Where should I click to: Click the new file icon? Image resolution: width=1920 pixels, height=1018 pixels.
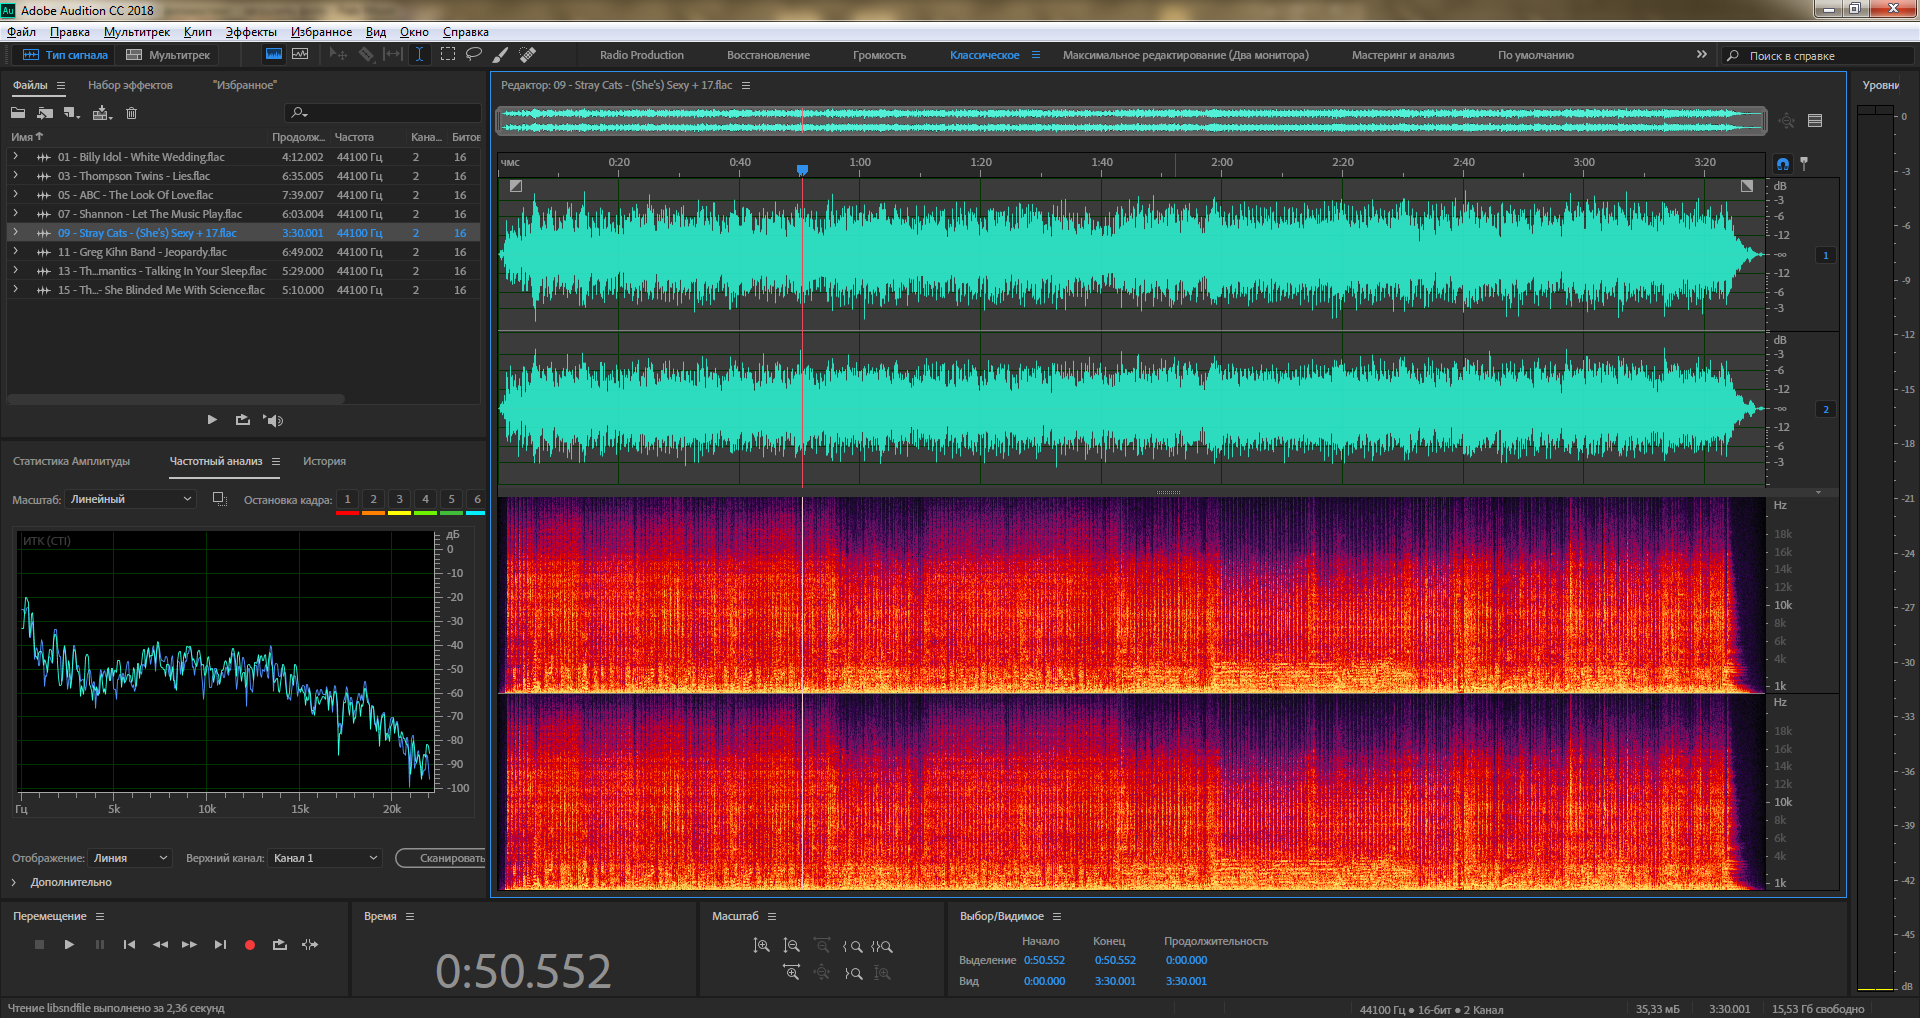pyautogui.click(x=72, y=113)
